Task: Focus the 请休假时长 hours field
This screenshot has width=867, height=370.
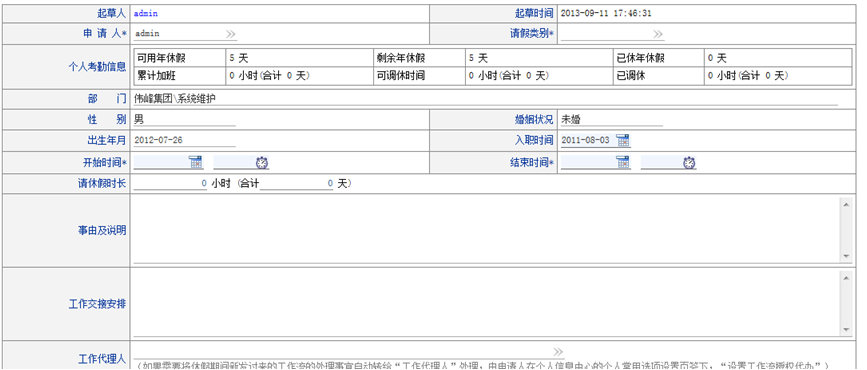Action: coord(170,184)
